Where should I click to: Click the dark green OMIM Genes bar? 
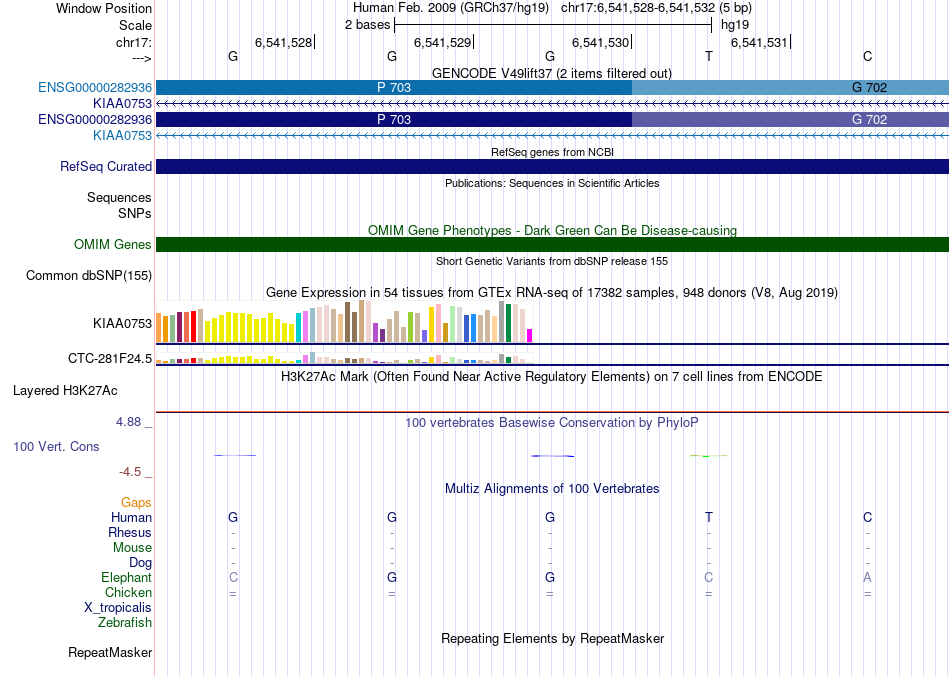pyautogui.click(x=553, y=244)
